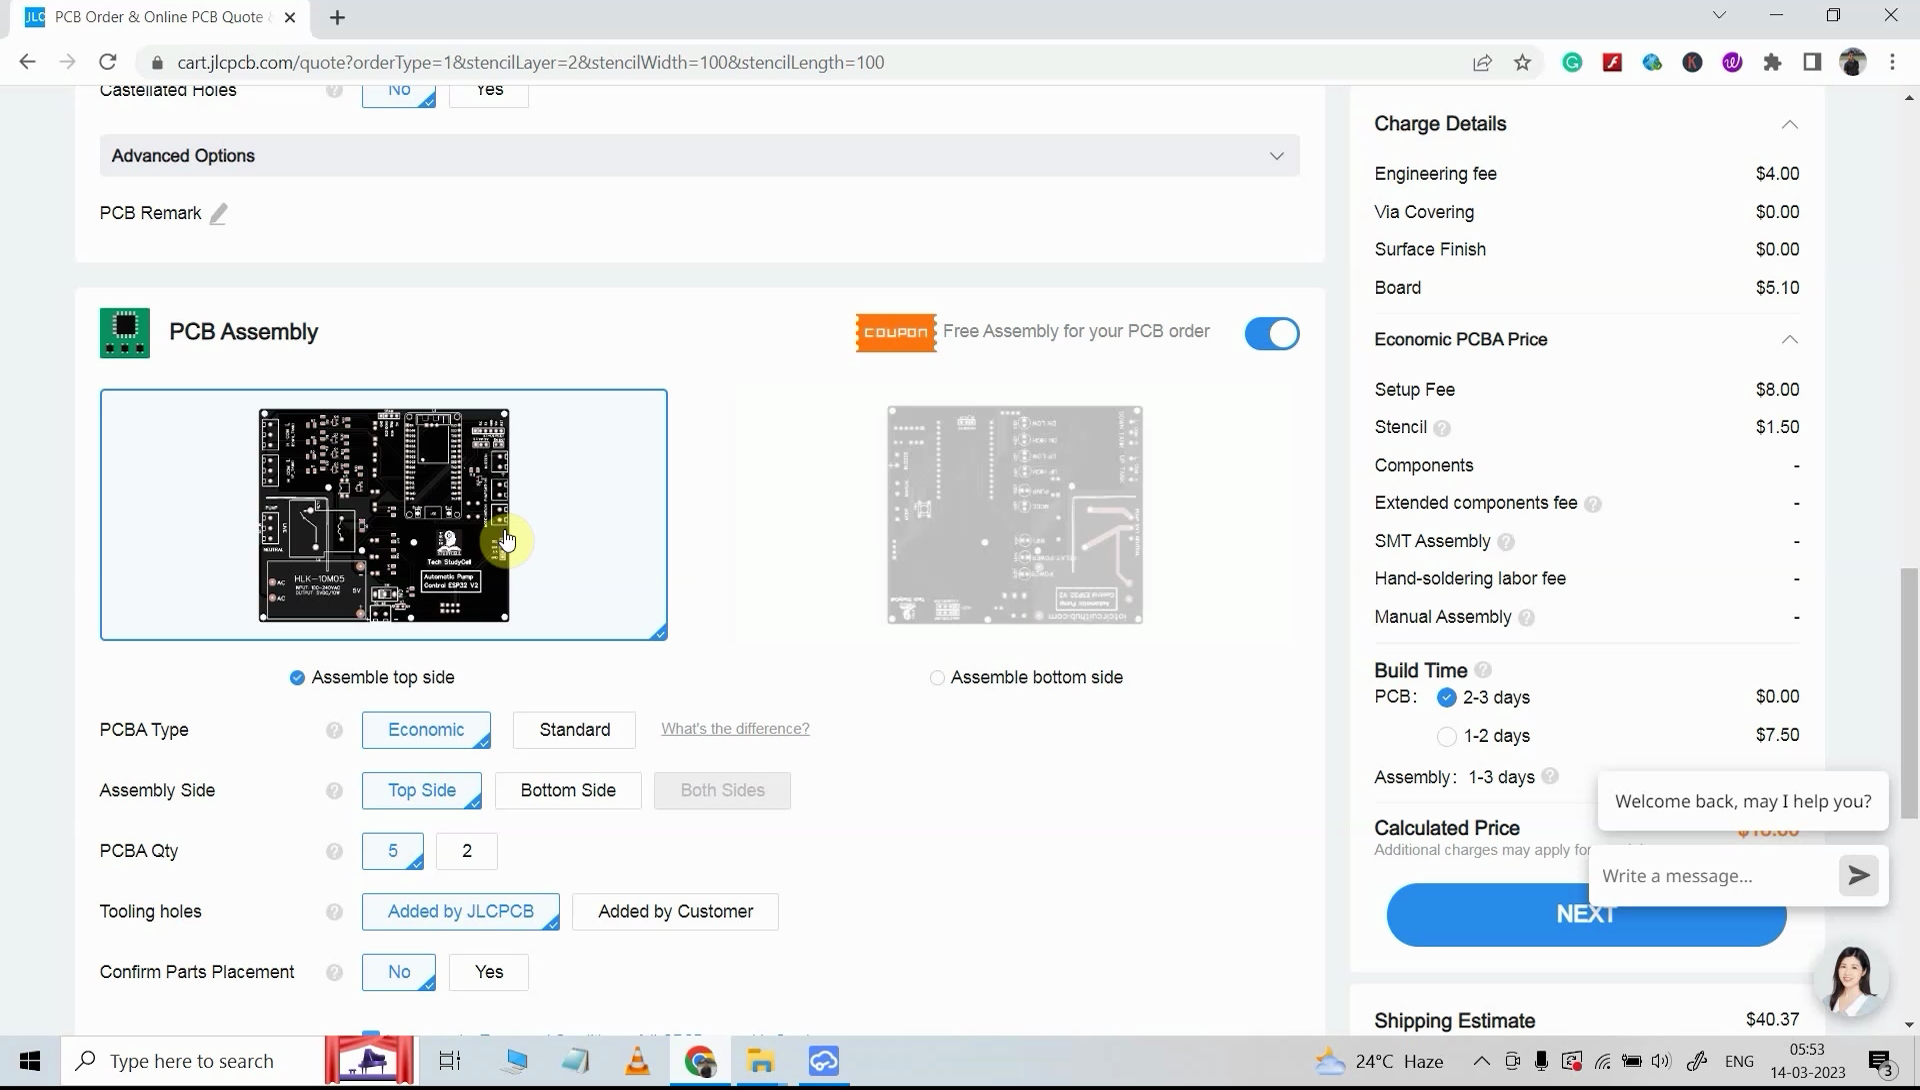Switch to the PCB Order browser tab
Viewport: 1920px width, 1090px height.
click(x=160, y=17)
